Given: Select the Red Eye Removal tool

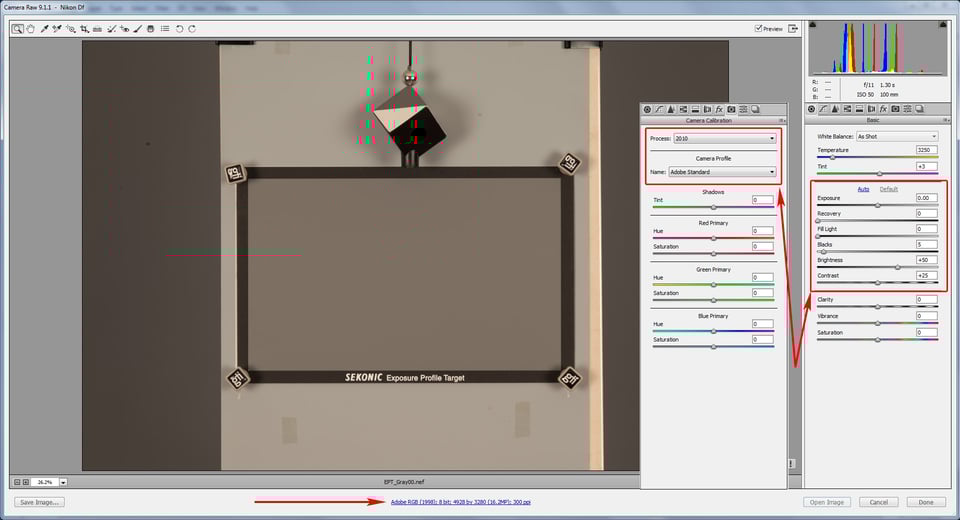Looking at the screenshot, I should [124, 29].
